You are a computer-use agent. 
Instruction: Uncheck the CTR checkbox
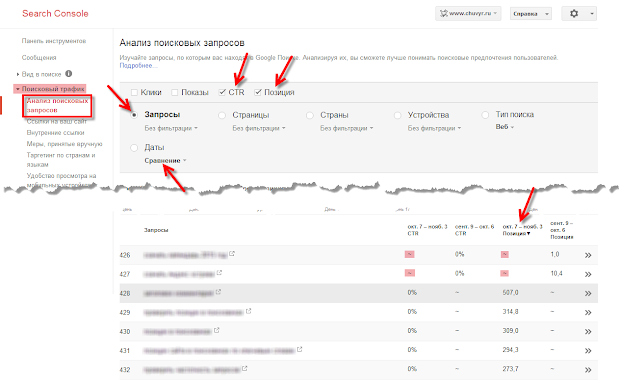click(222, 92)
